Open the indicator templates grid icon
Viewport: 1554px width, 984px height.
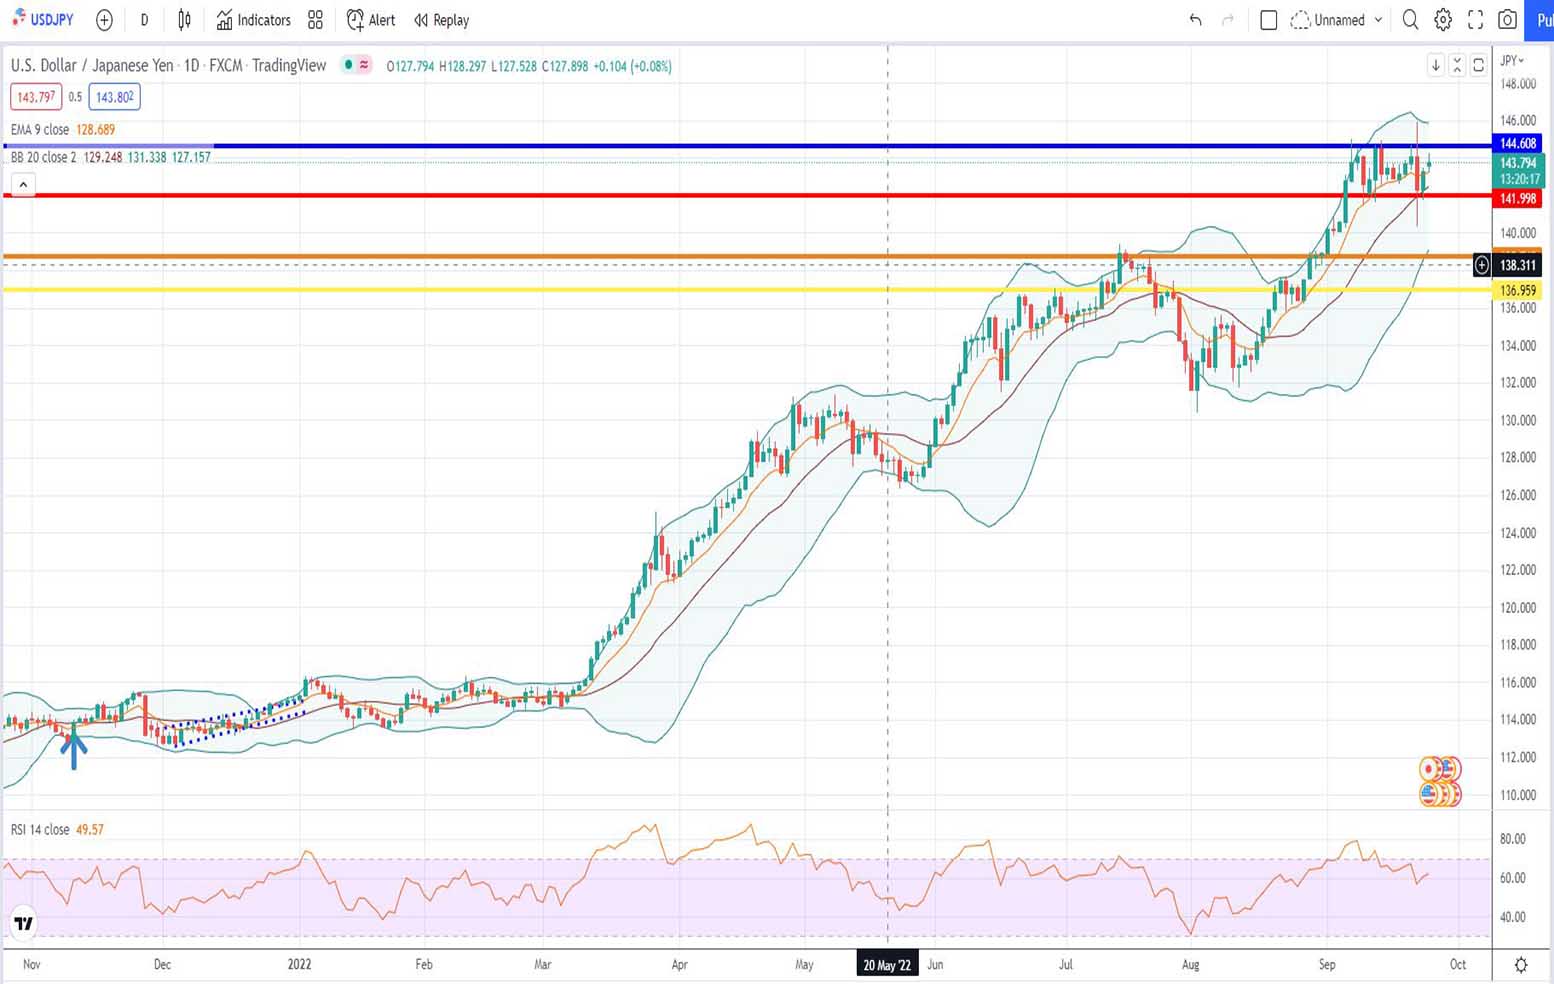315,20
